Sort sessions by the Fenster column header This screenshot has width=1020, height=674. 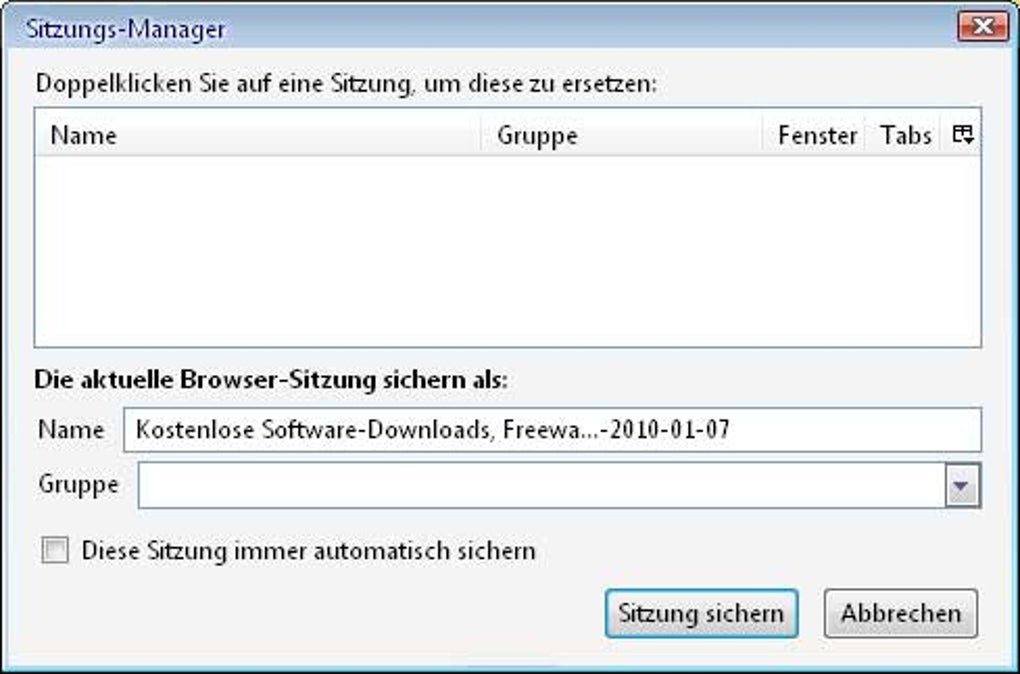[818, 136]
